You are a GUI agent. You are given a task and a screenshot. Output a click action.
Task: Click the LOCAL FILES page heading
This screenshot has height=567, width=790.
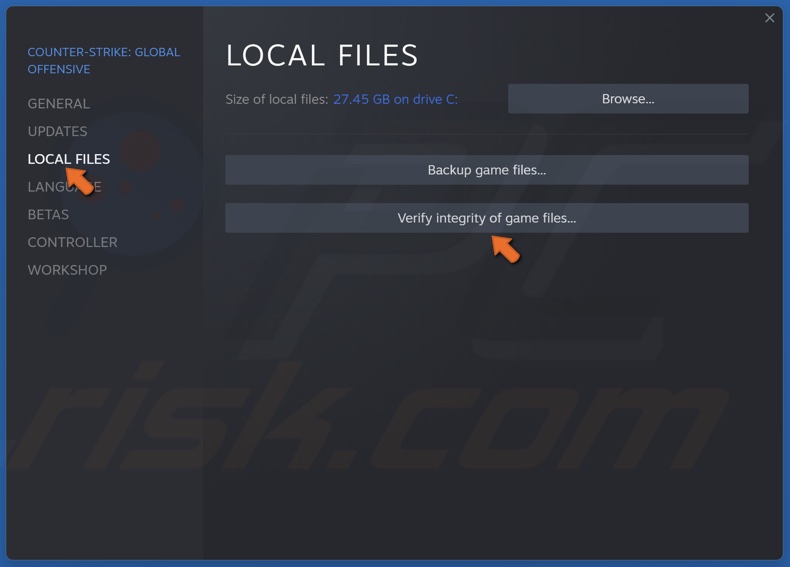322,55
